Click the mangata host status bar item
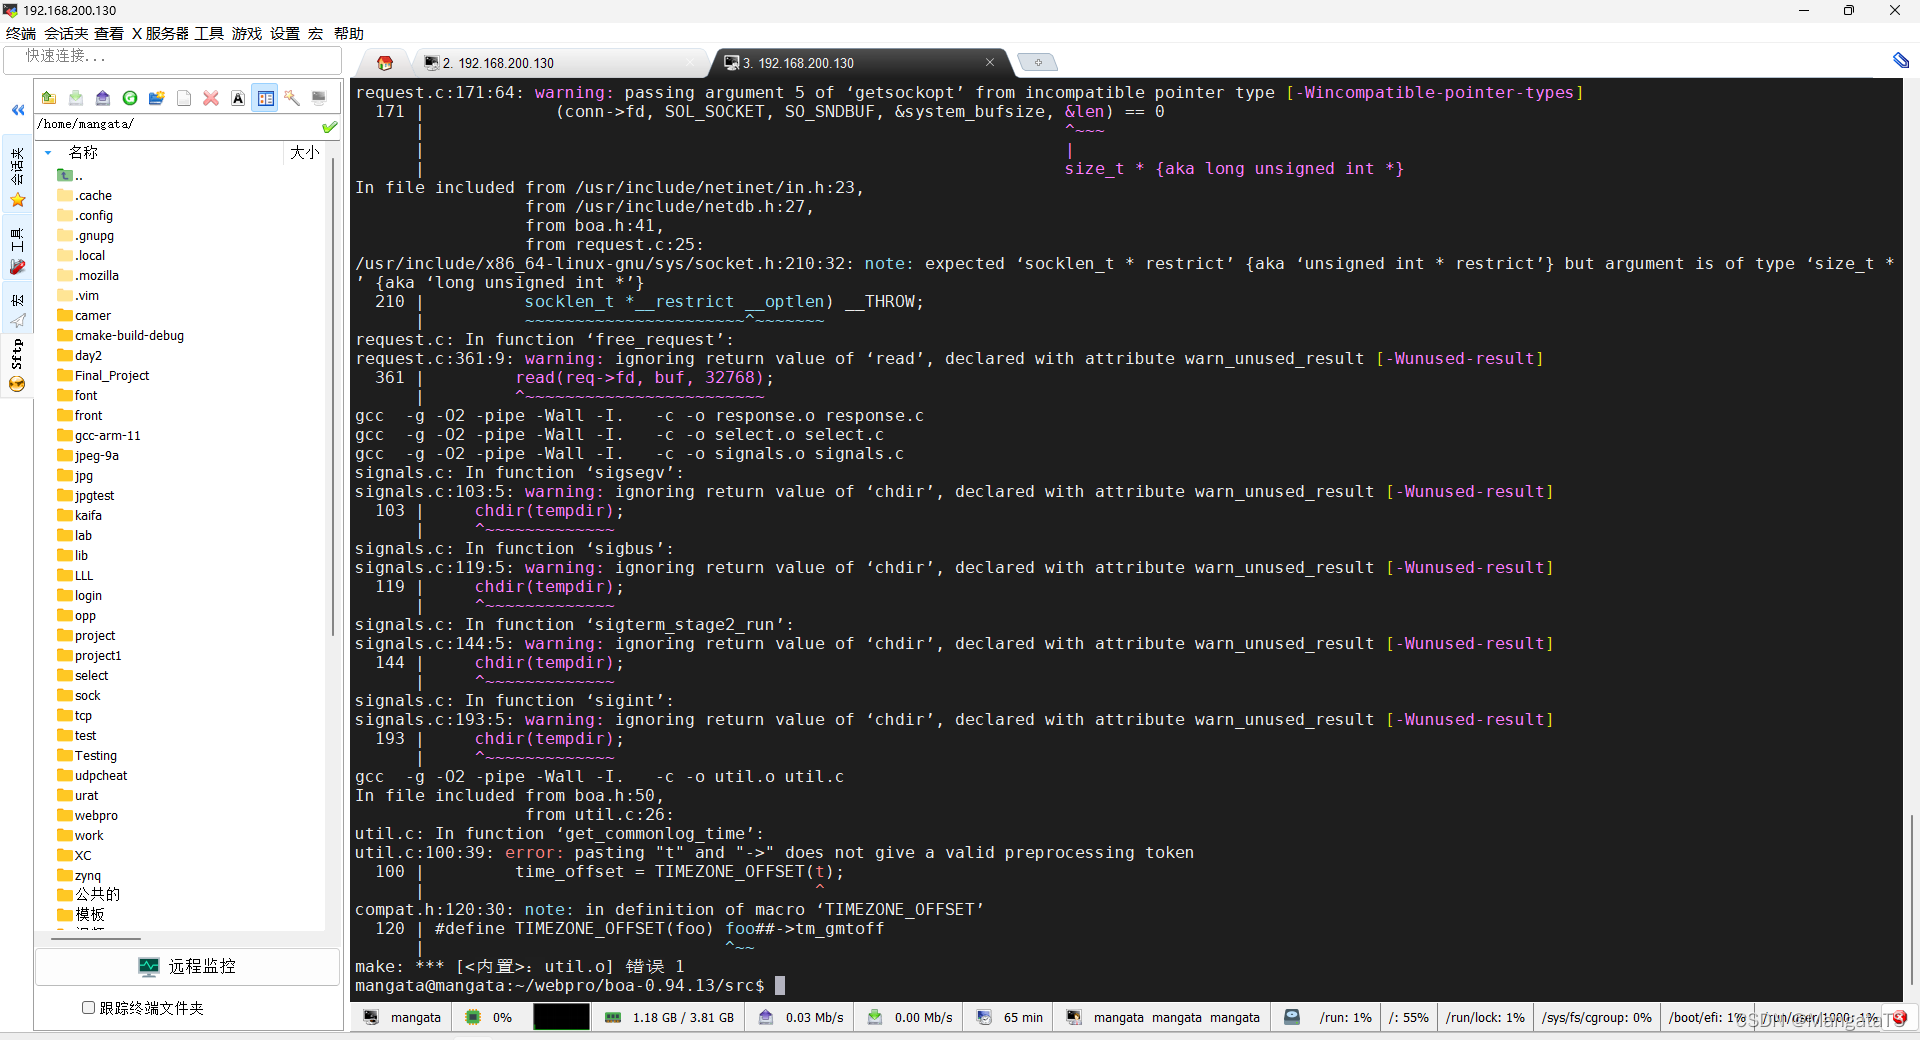This screenshot has height=1040, width=1920. pyautogui.click(x=402, y=1018)
